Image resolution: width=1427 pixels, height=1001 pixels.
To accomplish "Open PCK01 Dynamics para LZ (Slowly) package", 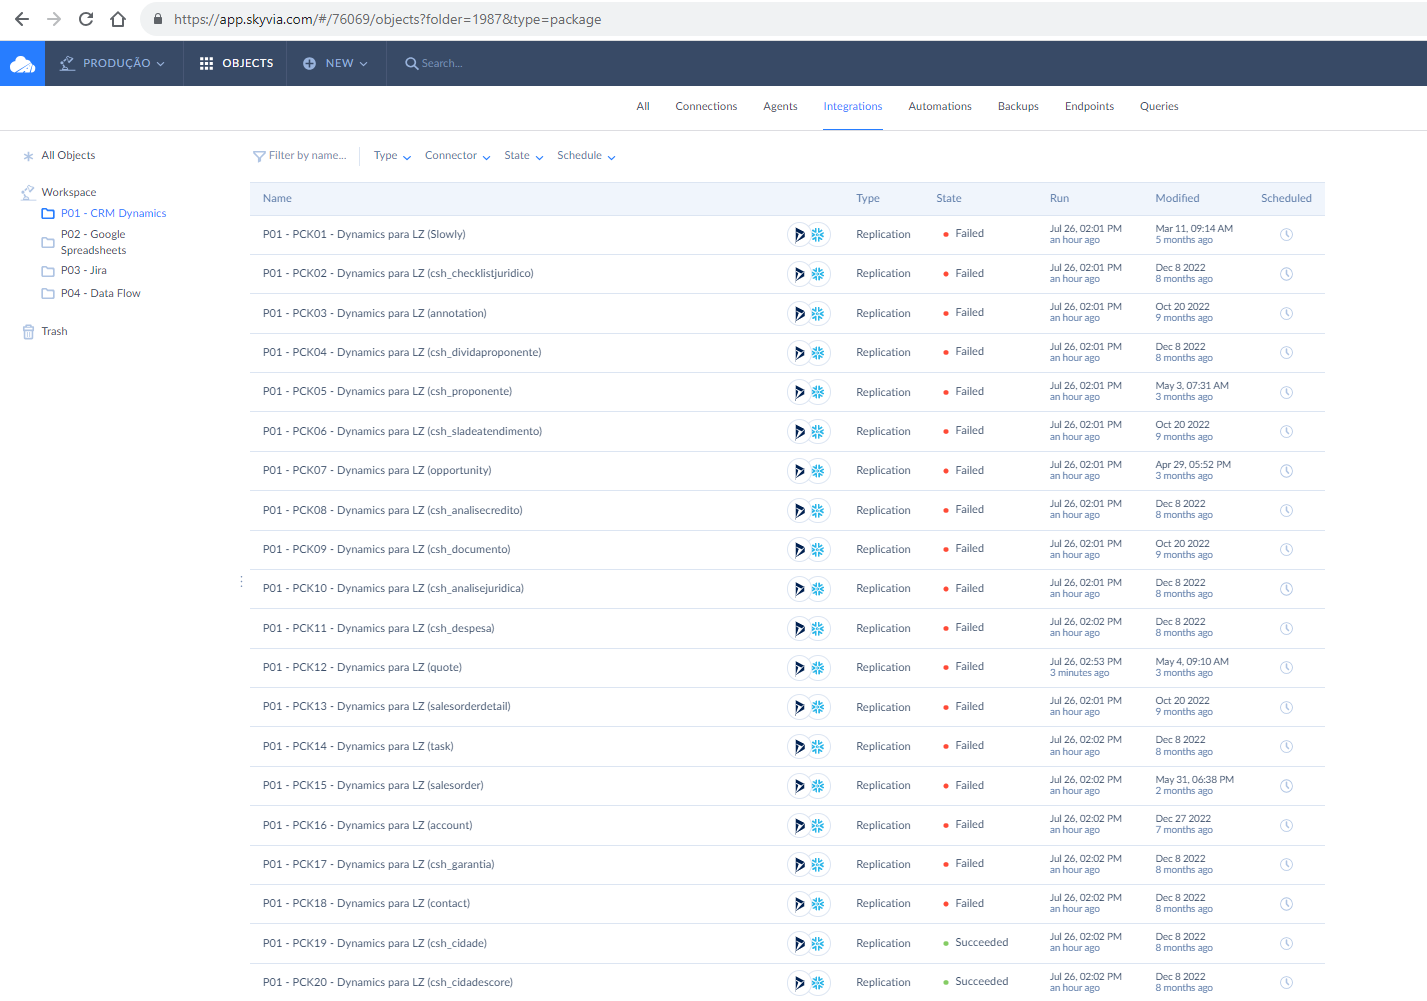I will 364,235.
